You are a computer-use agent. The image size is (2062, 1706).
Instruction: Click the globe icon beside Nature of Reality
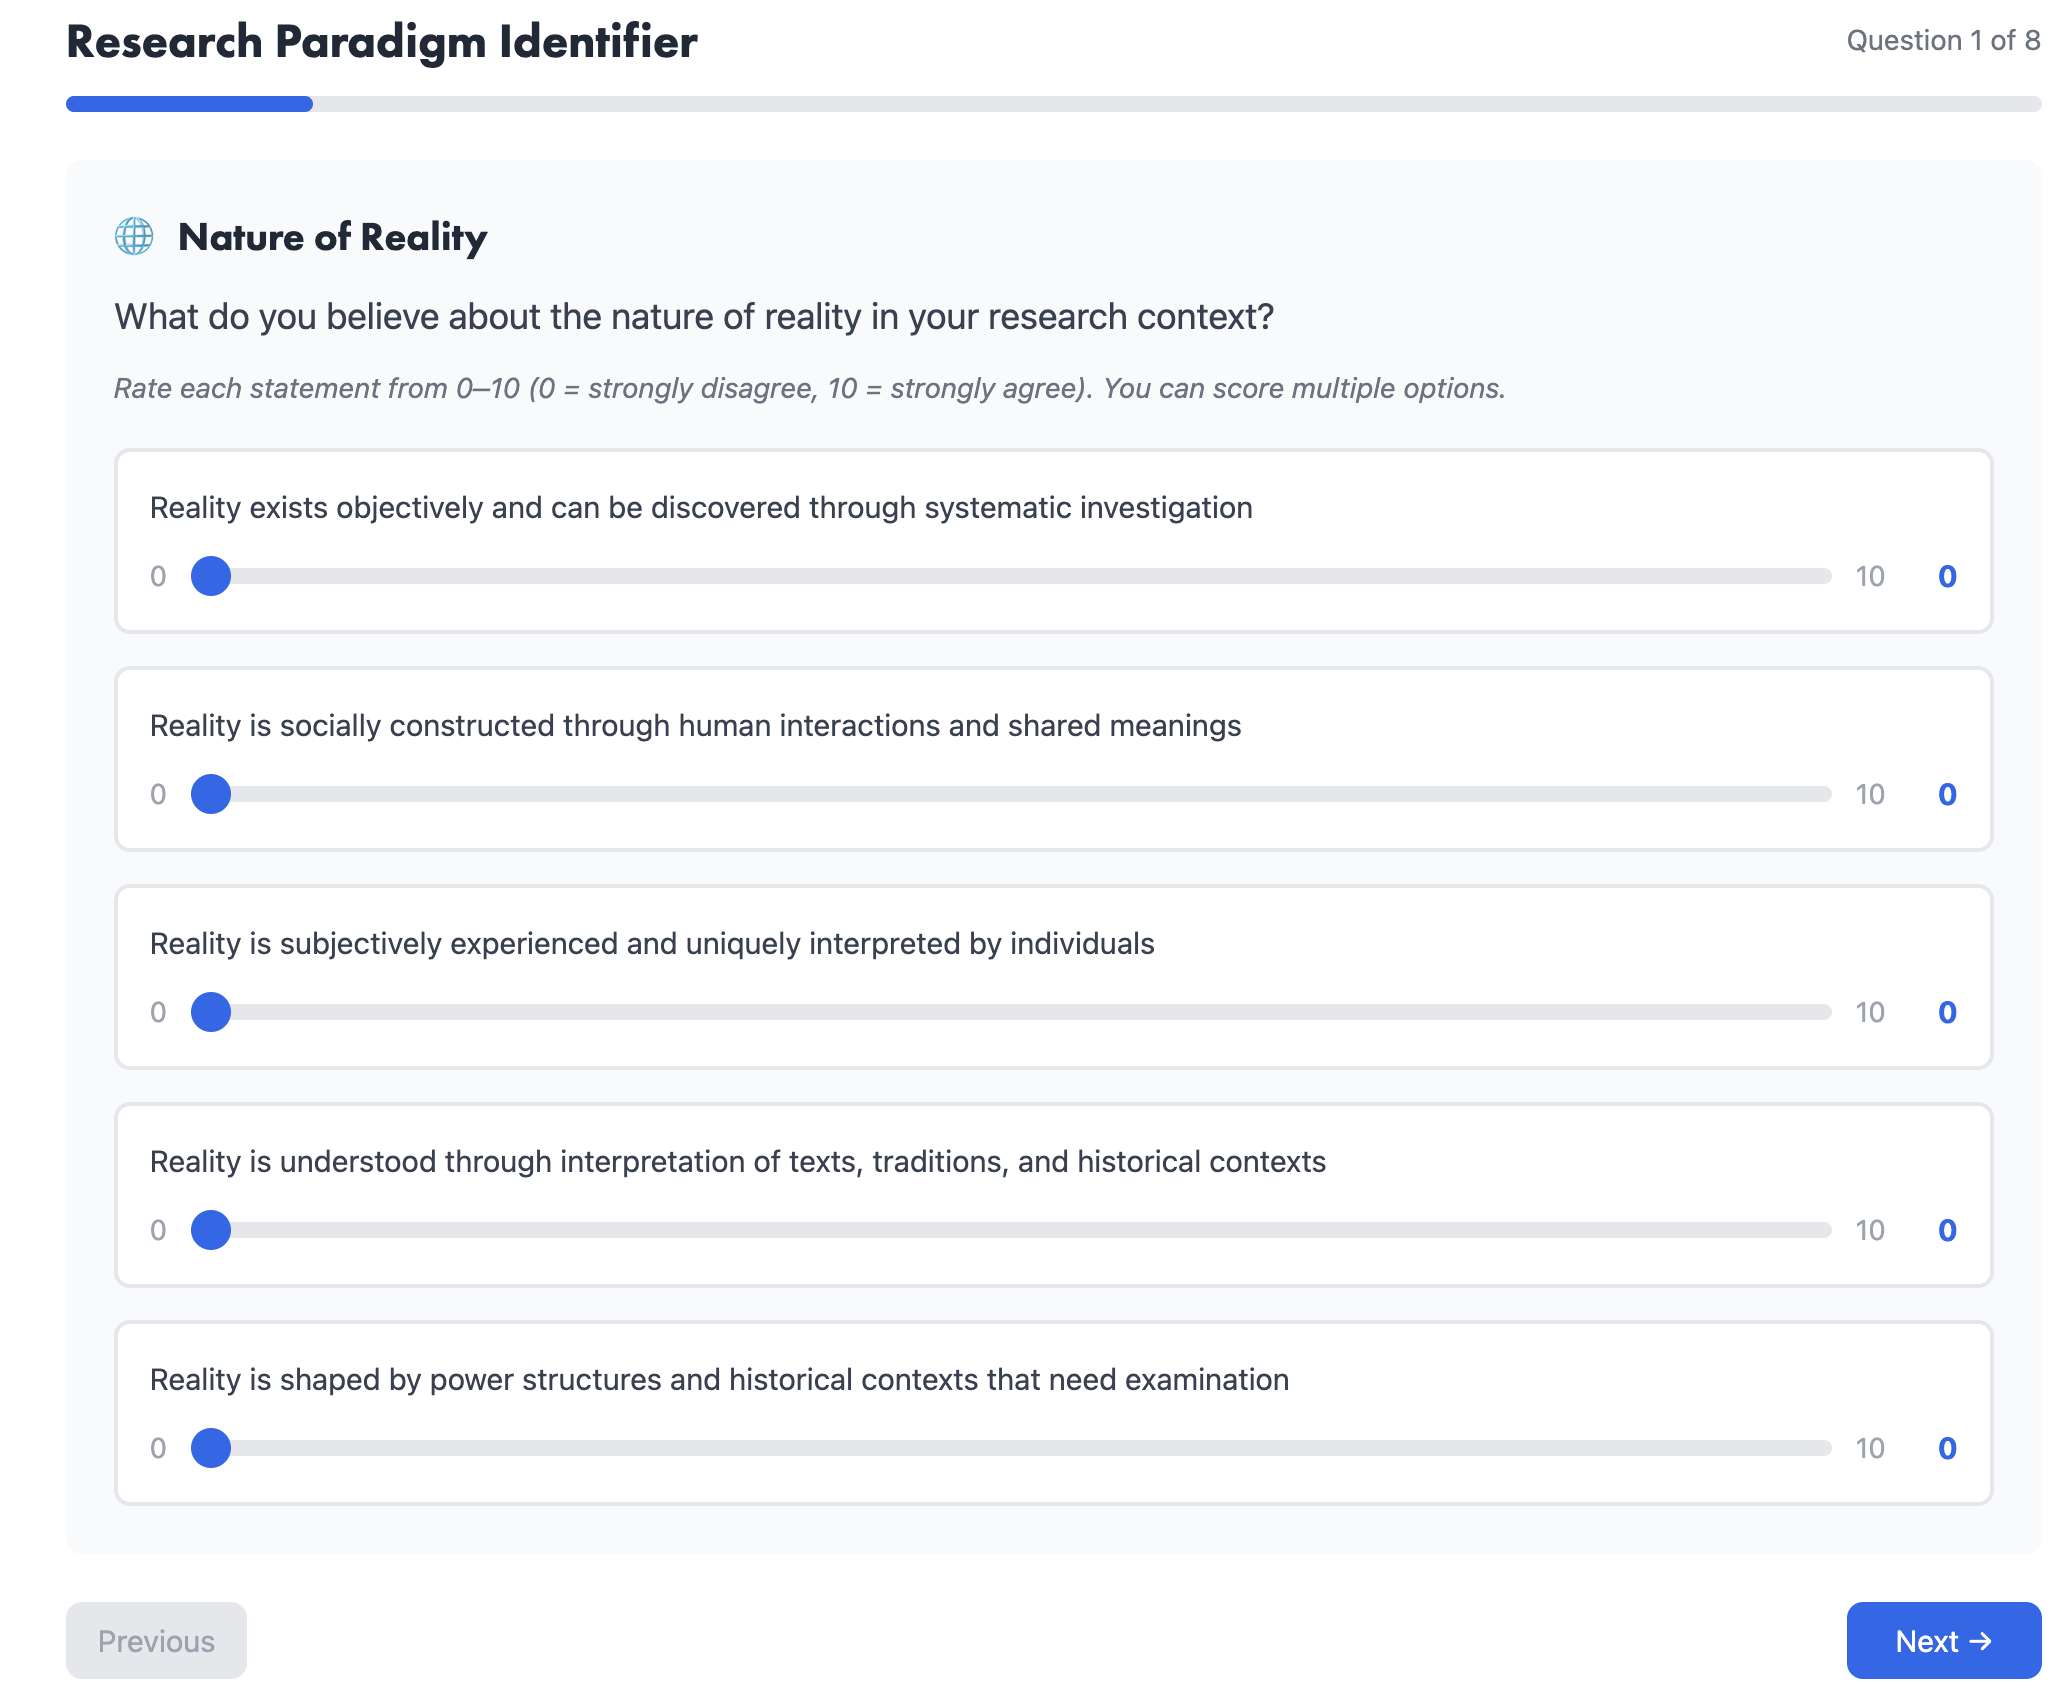134,237
